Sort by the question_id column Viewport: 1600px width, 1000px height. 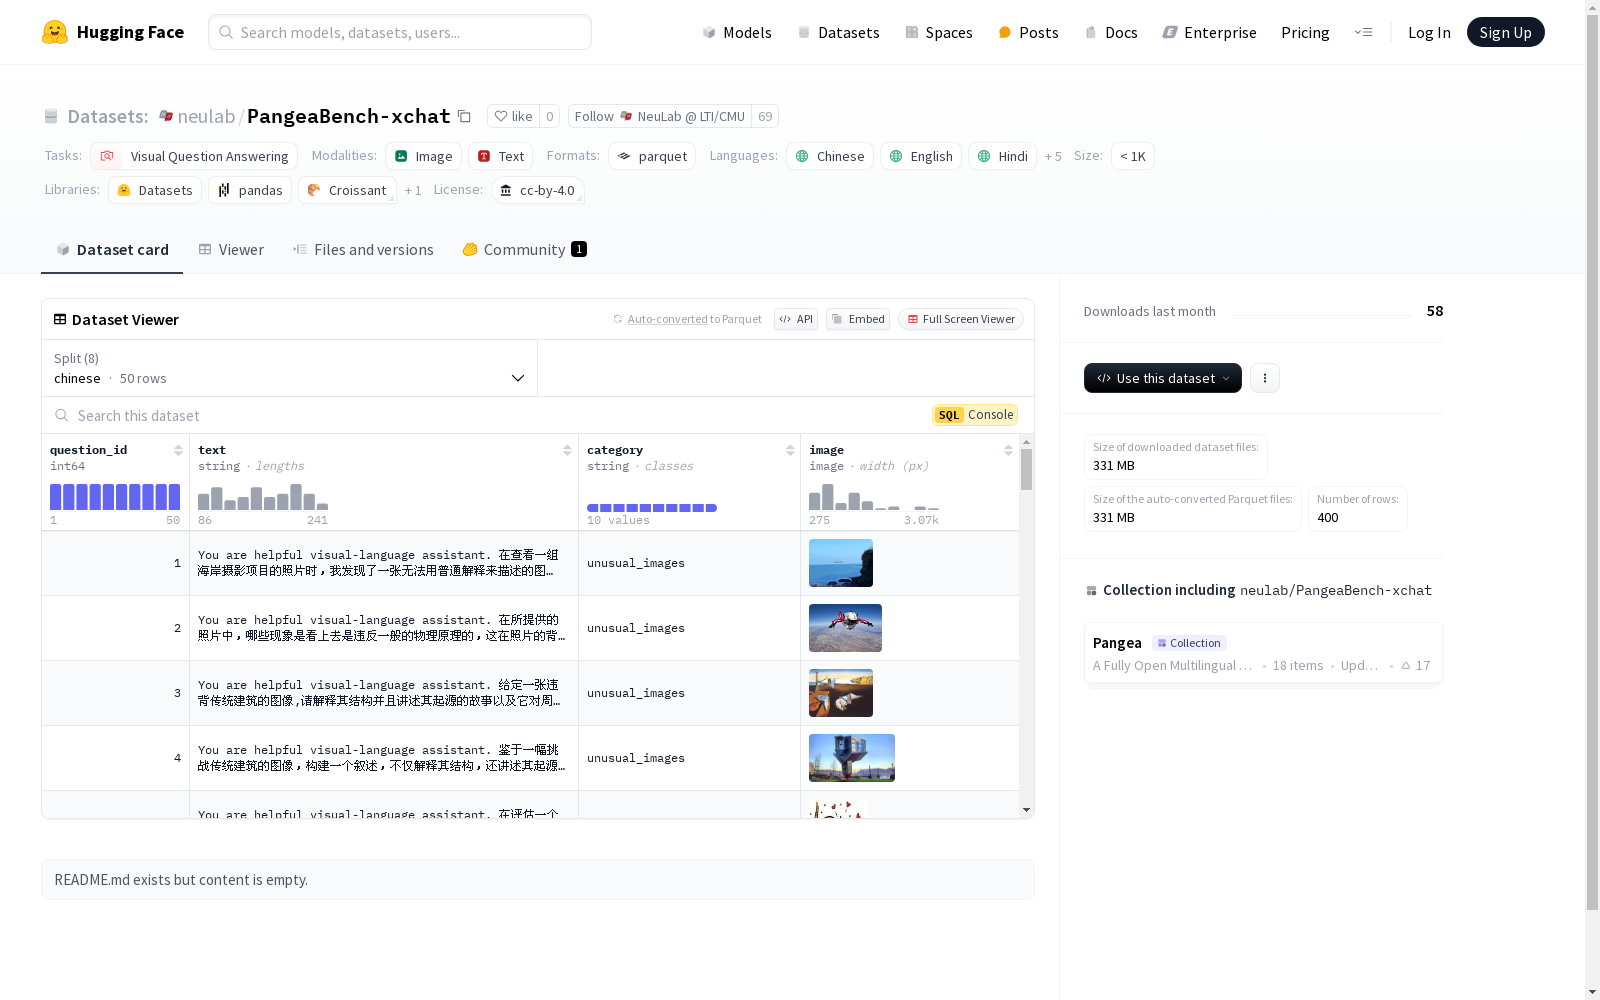[x=178, y=450]
